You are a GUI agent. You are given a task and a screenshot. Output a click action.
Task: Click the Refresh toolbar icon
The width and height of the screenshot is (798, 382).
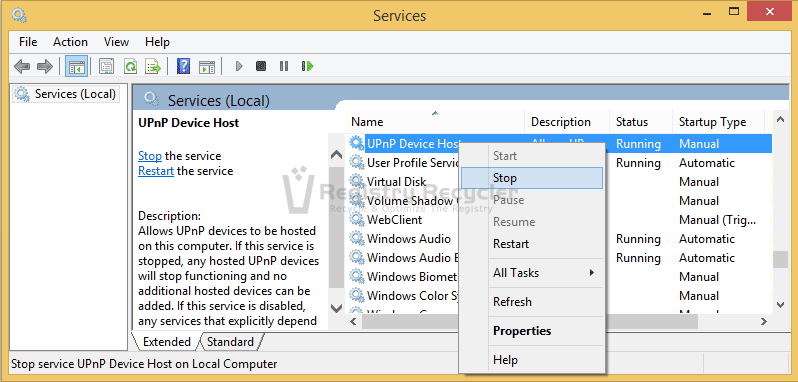tap(131, 66)
